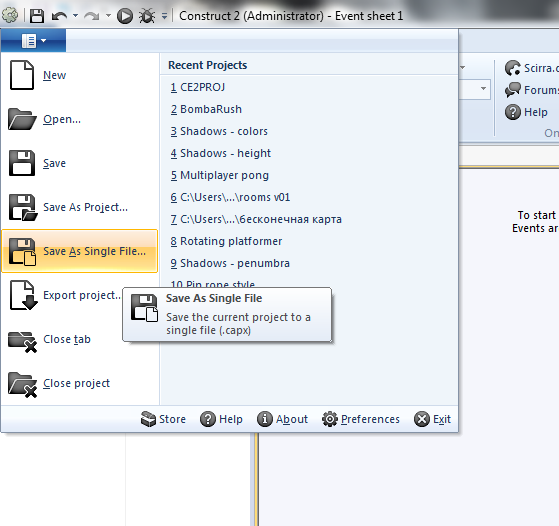Click the Exit X icon
The width and height of the screenshot is (559, 526).
pyautogui.click(x=422, y=419)
